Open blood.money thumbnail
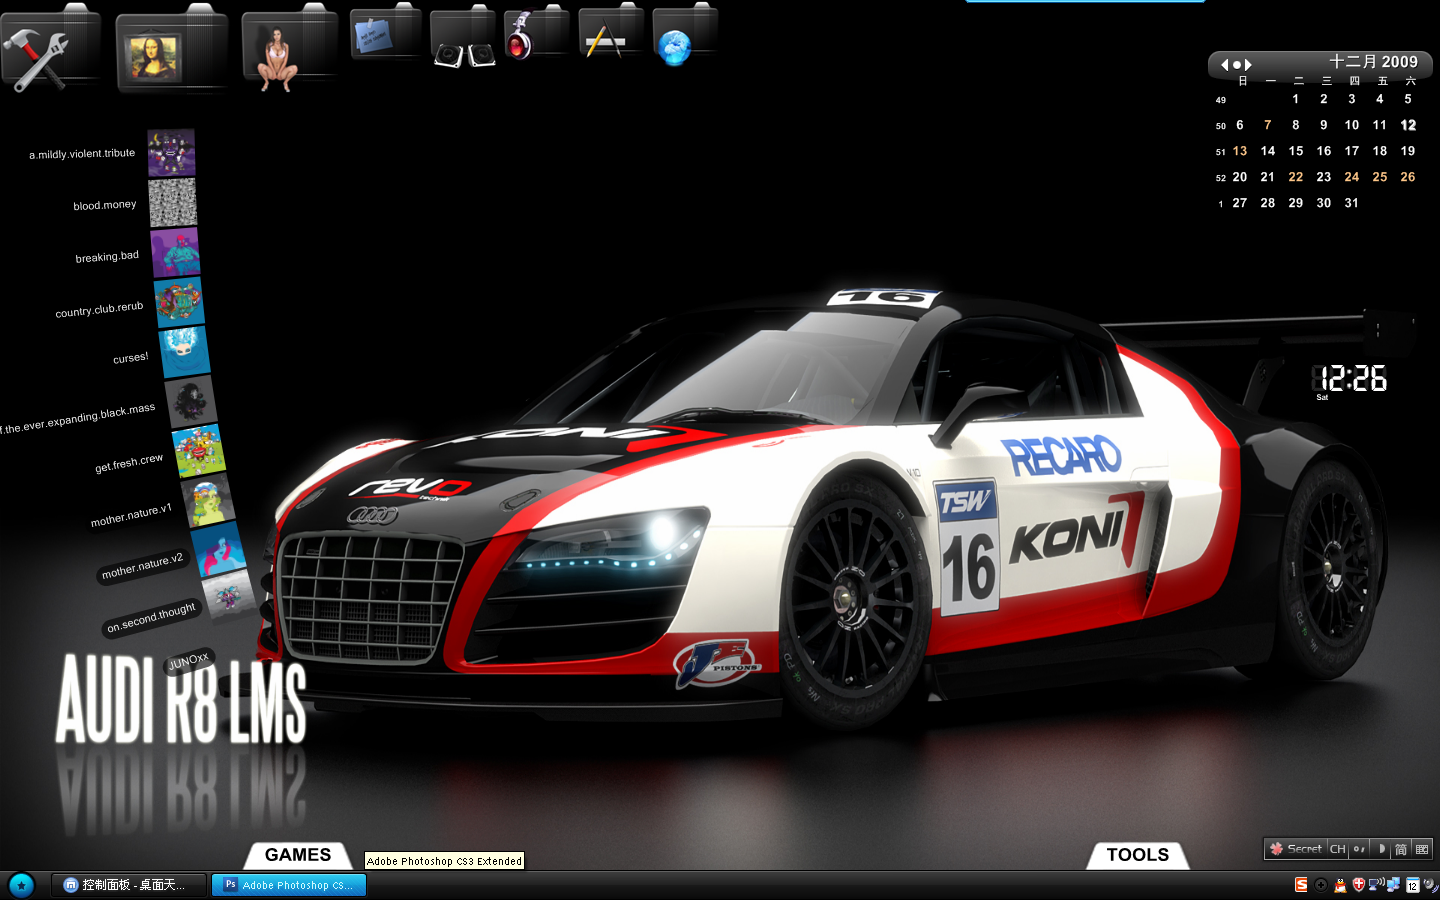The width and height of the screenshot is (1440, 900). [173, 203]
